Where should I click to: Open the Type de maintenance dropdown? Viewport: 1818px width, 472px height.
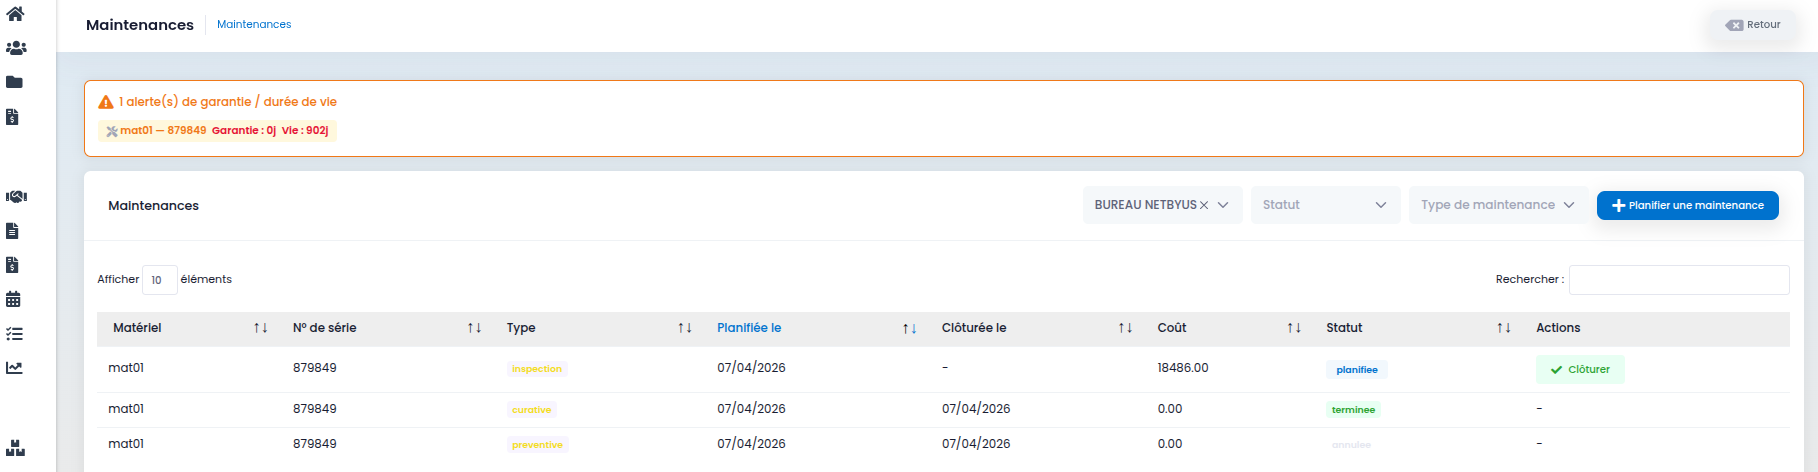tap(1497, 205)
